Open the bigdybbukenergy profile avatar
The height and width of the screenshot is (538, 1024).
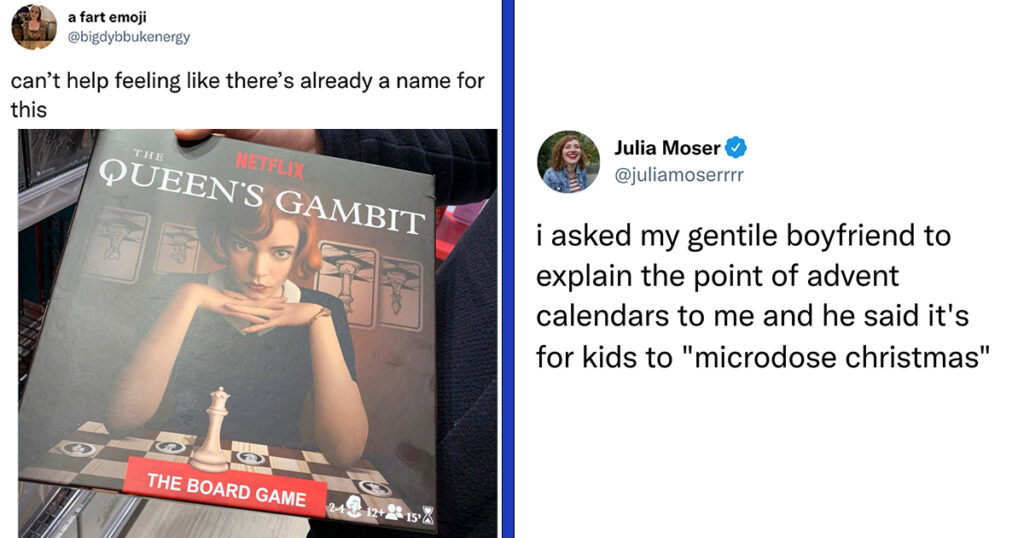(x=34, y=26)
